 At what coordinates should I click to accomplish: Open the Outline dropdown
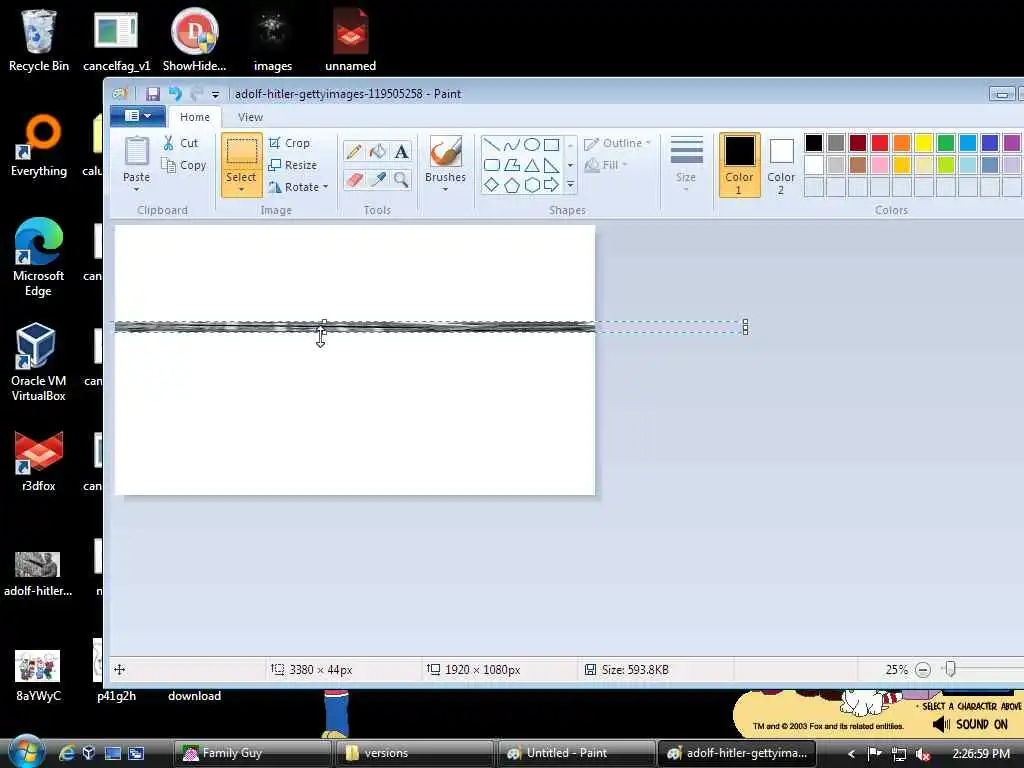click(x=617, y=143)
